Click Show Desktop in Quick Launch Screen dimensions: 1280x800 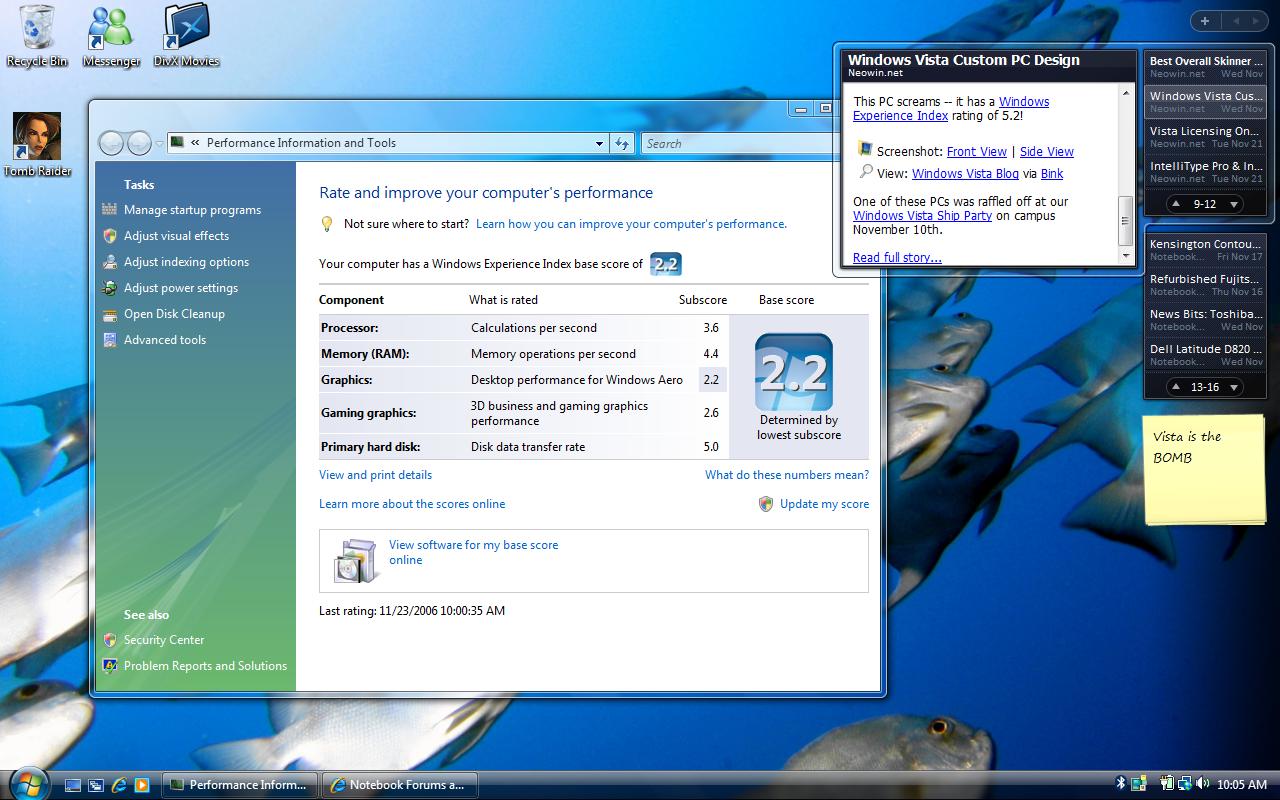(73, 785)
